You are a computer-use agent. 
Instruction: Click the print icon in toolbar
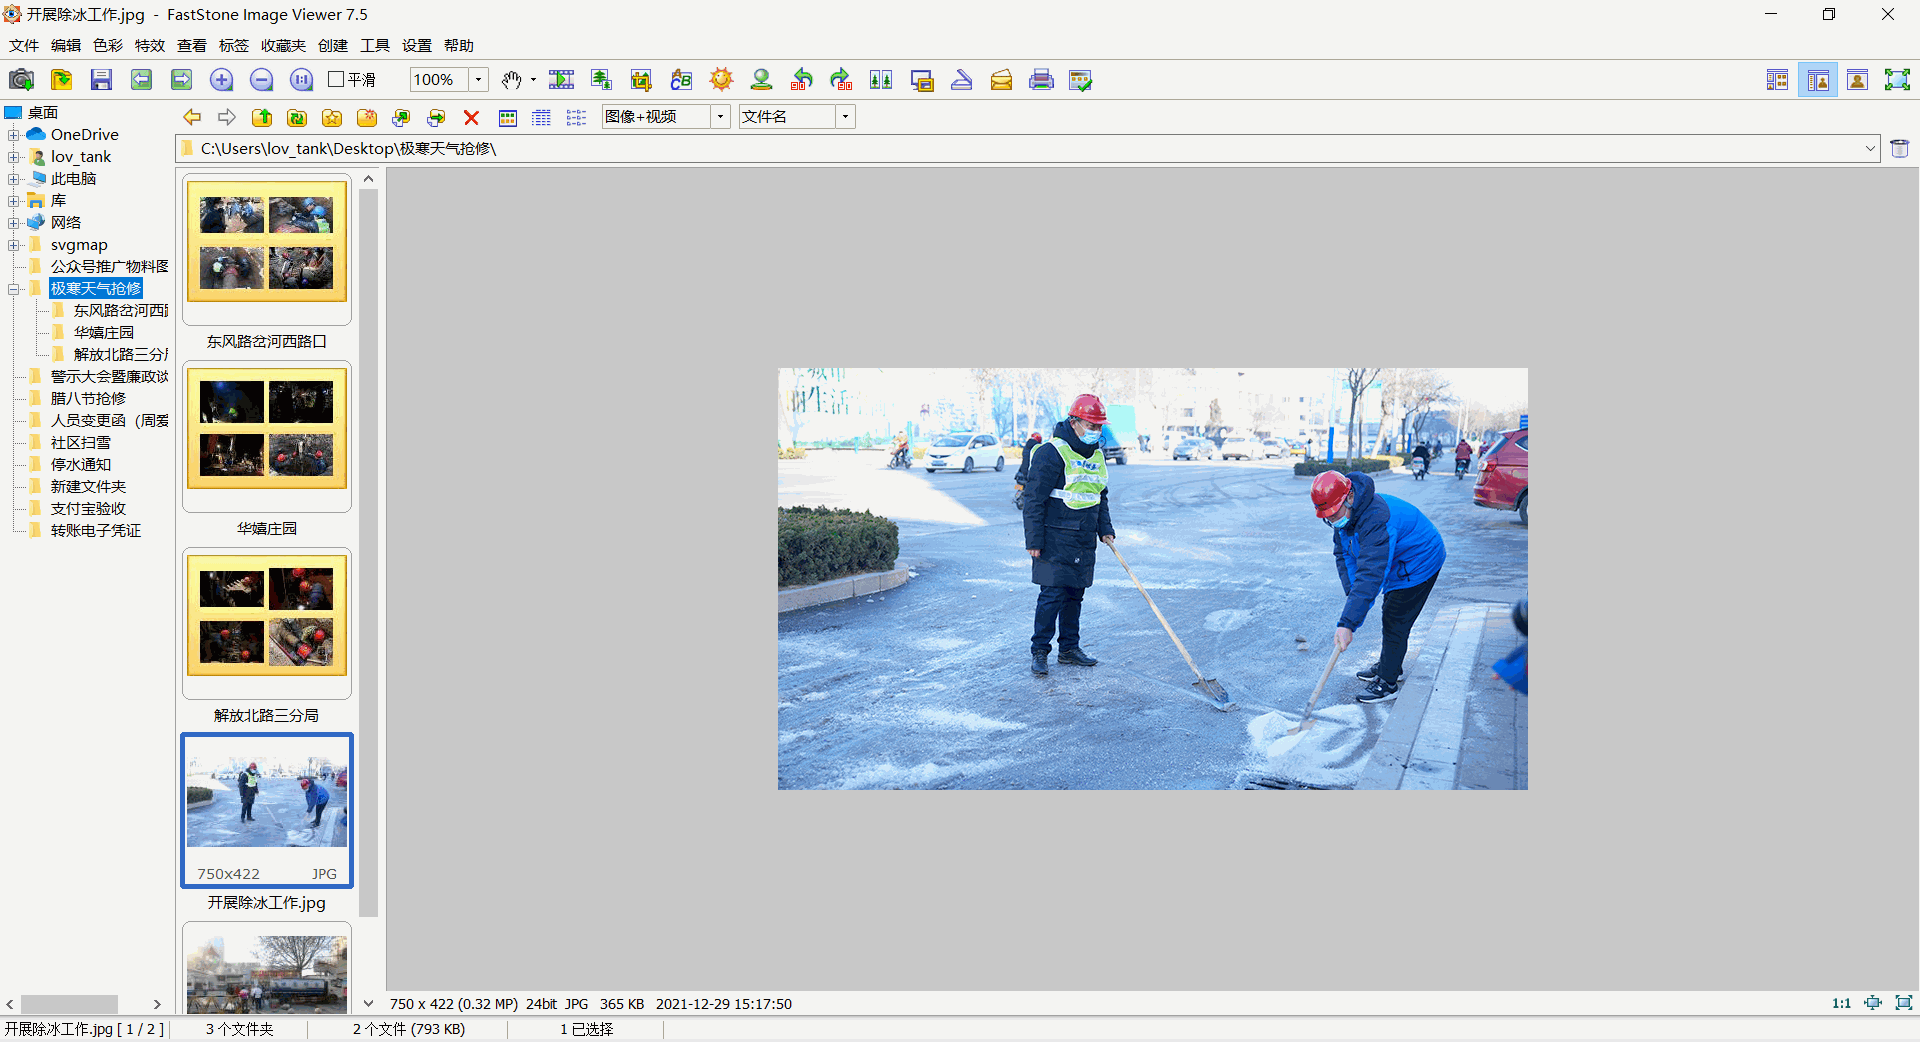click(x=1041, y=80)
